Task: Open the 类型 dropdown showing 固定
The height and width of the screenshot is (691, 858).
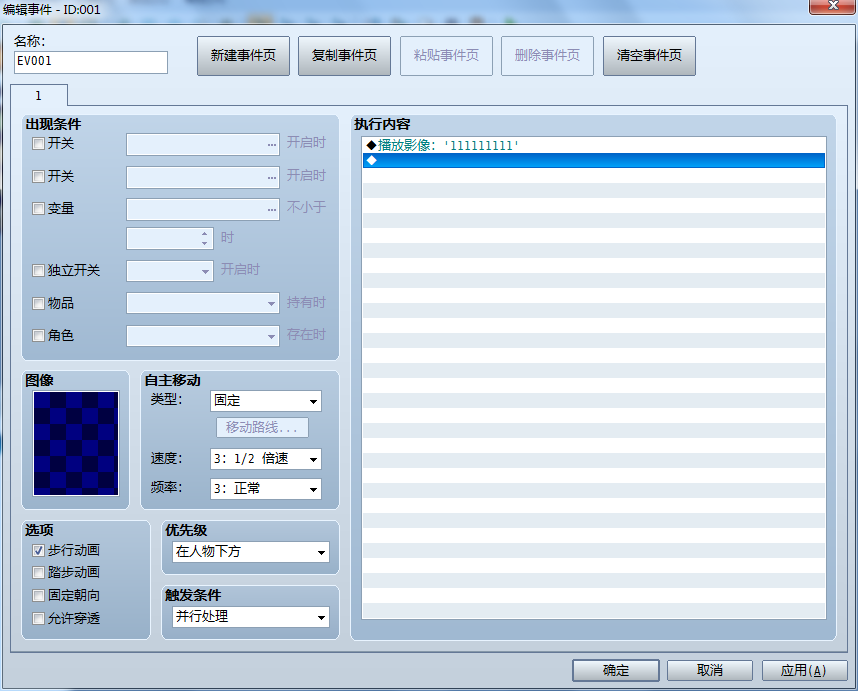Action: 266,401
